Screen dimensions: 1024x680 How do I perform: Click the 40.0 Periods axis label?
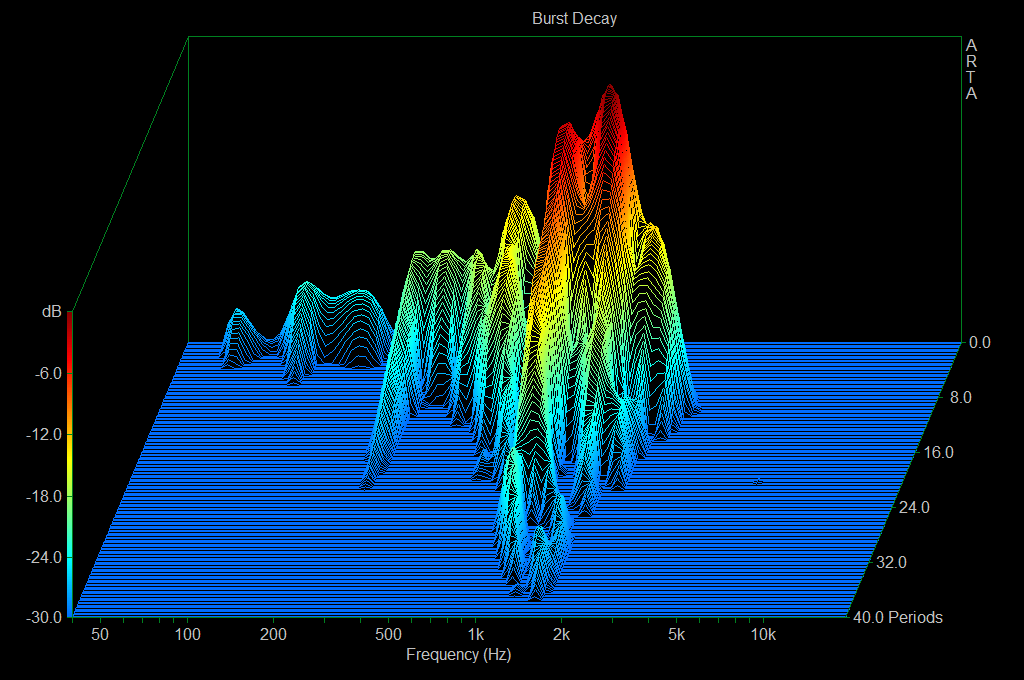pyautogui.click(x=898, y=617)
